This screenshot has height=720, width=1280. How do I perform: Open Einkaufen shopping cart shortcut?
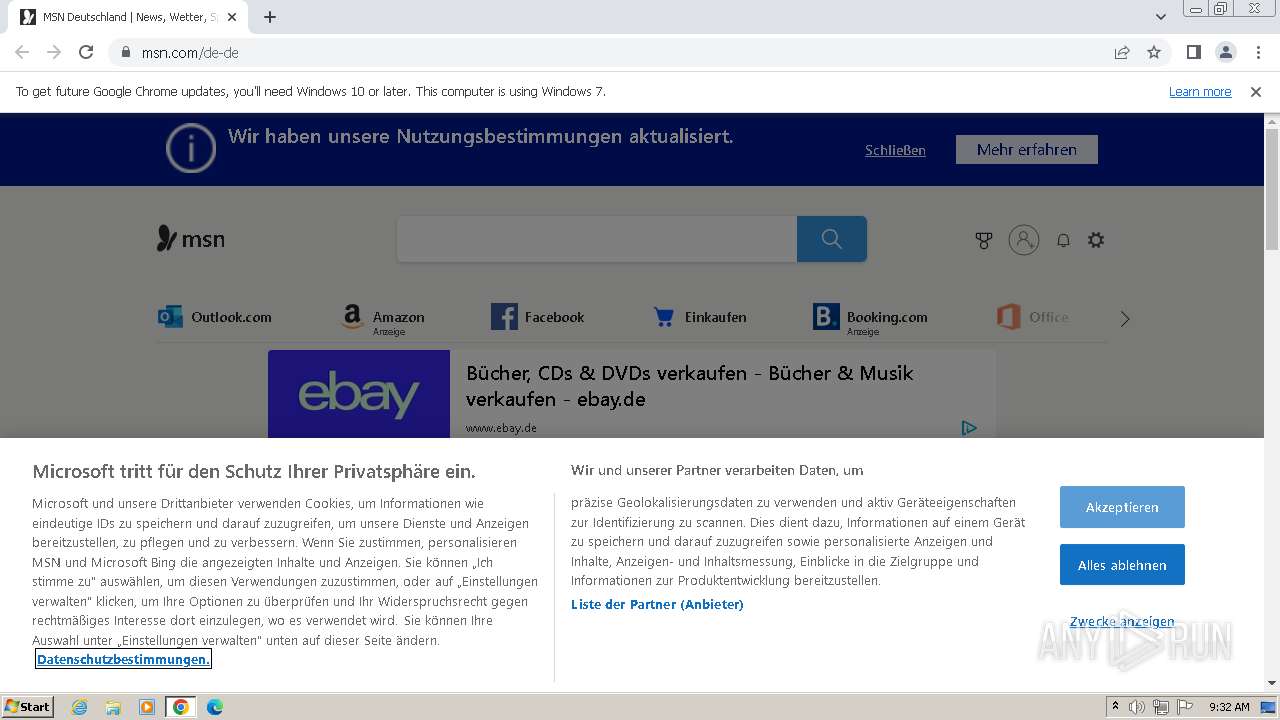tap(700, 317)
